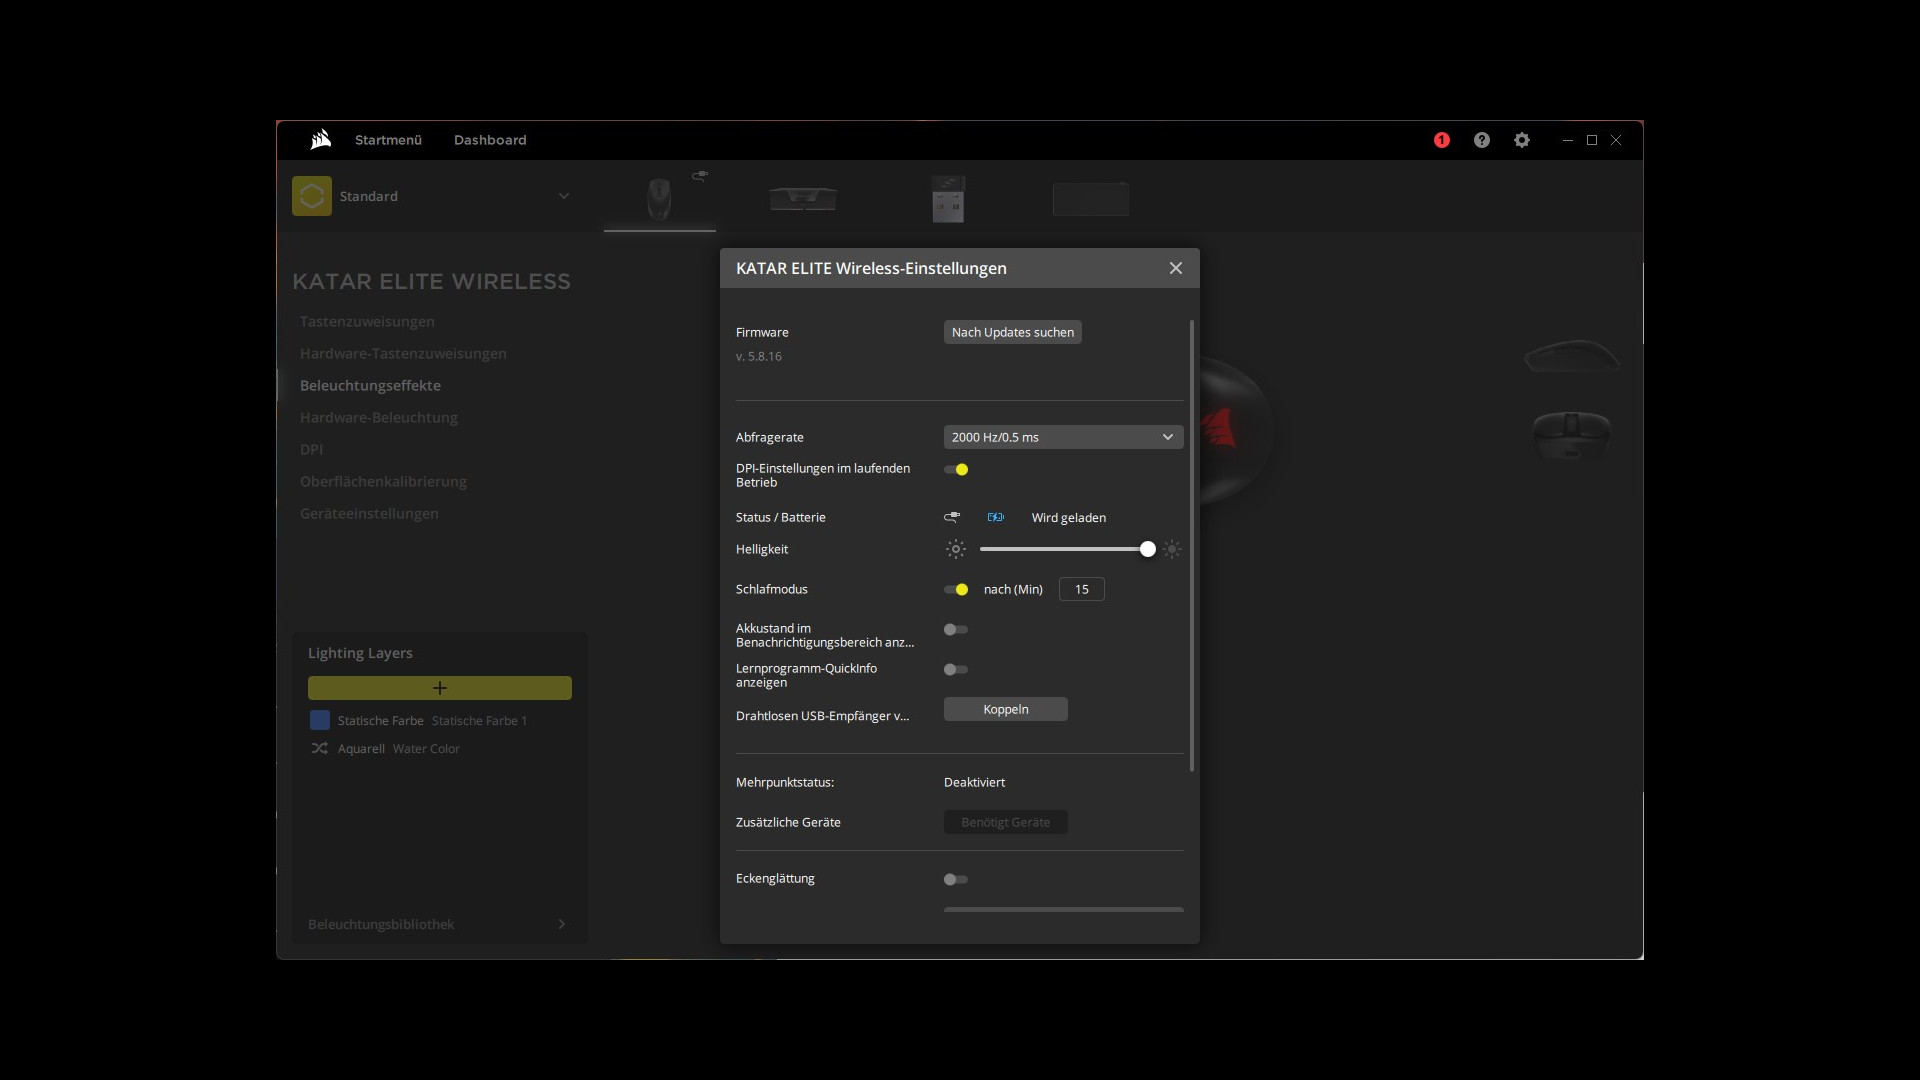
Task: Open global settings gear icon
Action: [1521, 140]
